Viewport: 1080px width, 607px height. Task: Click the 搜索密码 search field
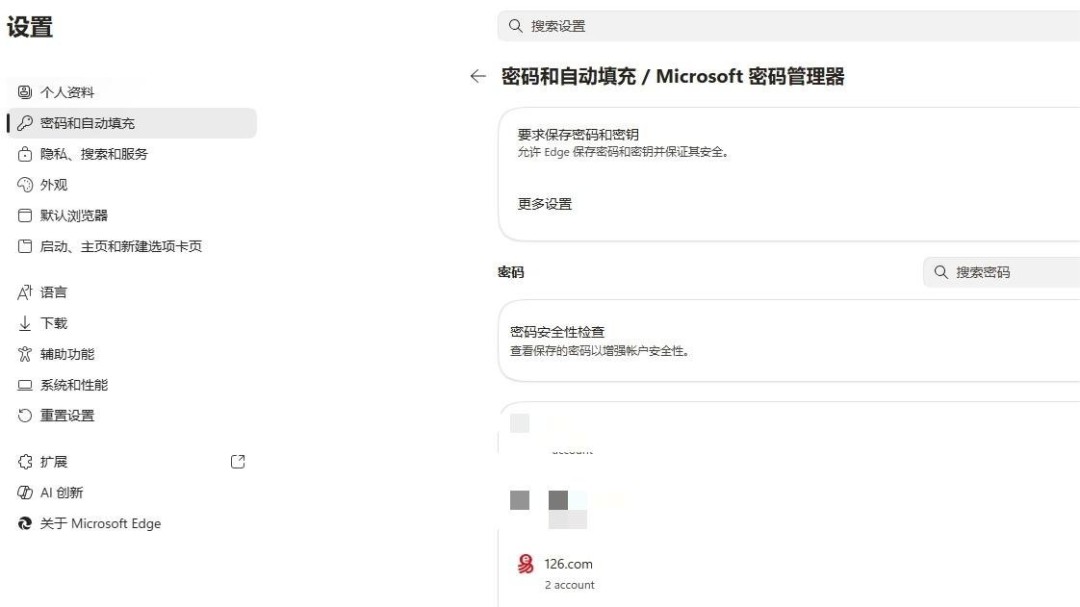[x=1001, y=272]
